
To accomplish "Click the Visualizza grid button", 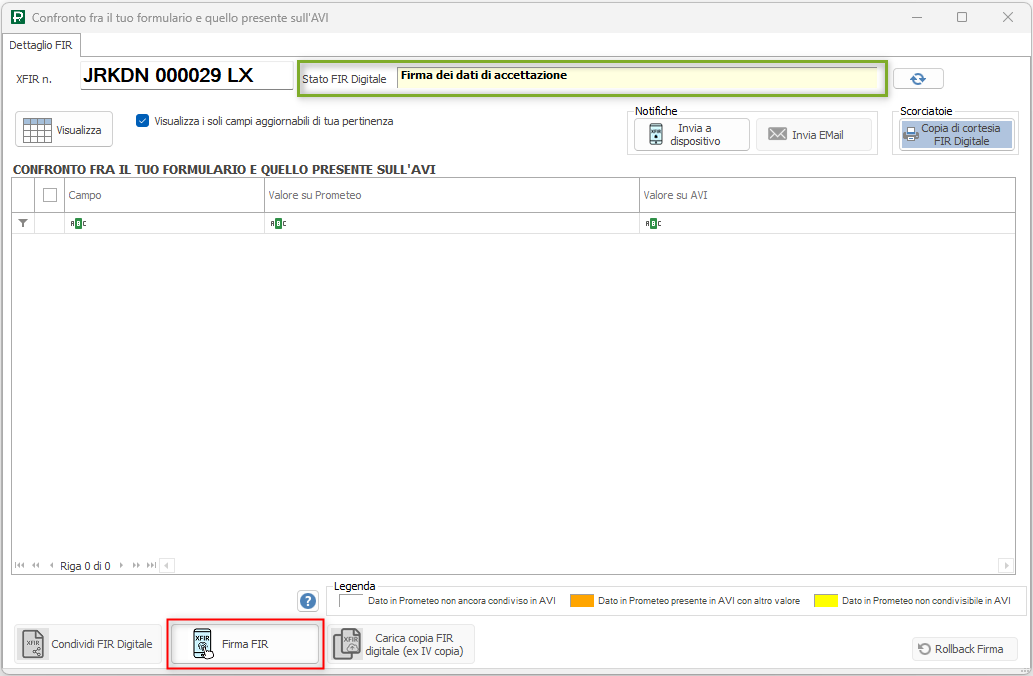I will pos(64,130).
